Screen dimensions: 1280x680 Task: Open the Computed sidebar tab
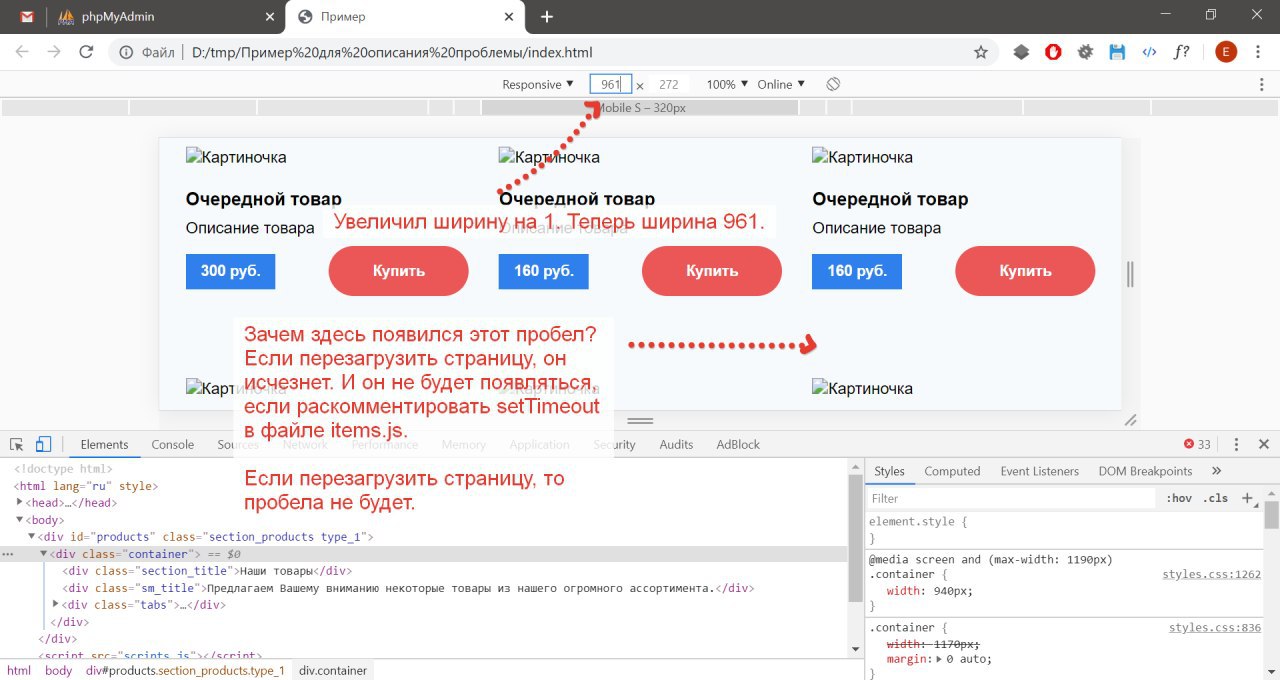(952, 471)
